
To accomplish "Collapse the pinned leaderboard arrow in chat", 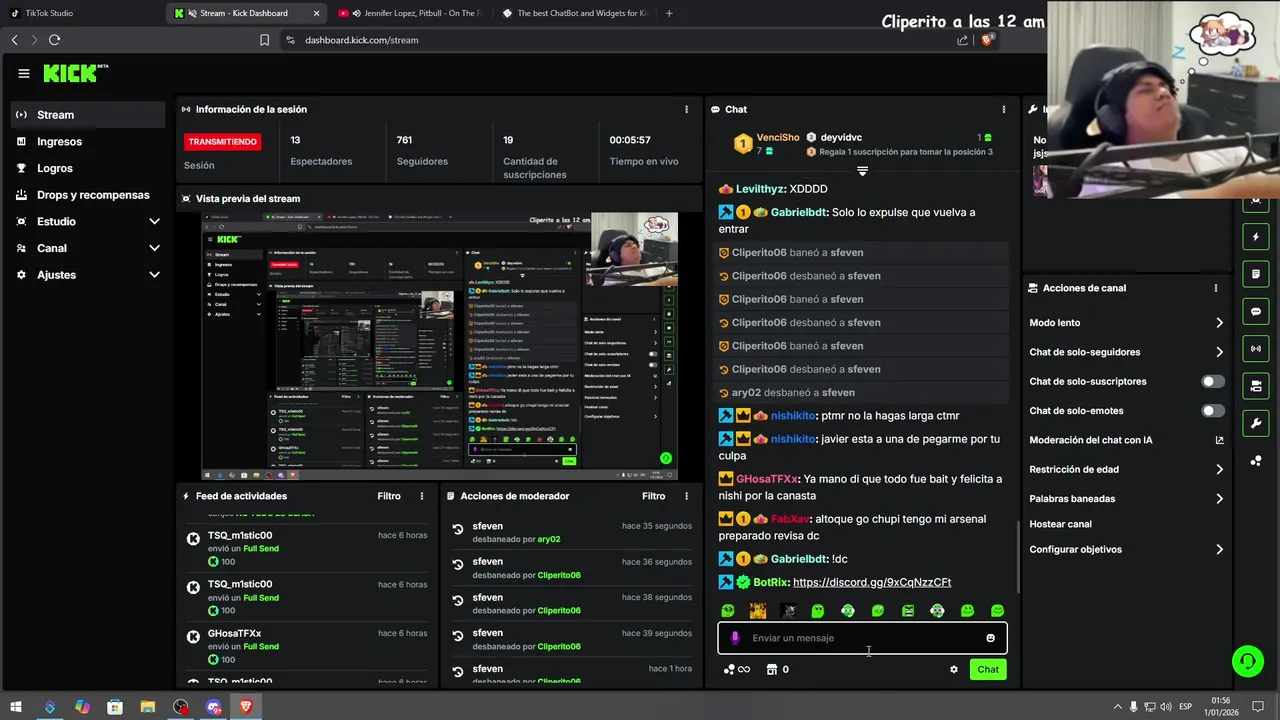I will click(x=862, y=171).
